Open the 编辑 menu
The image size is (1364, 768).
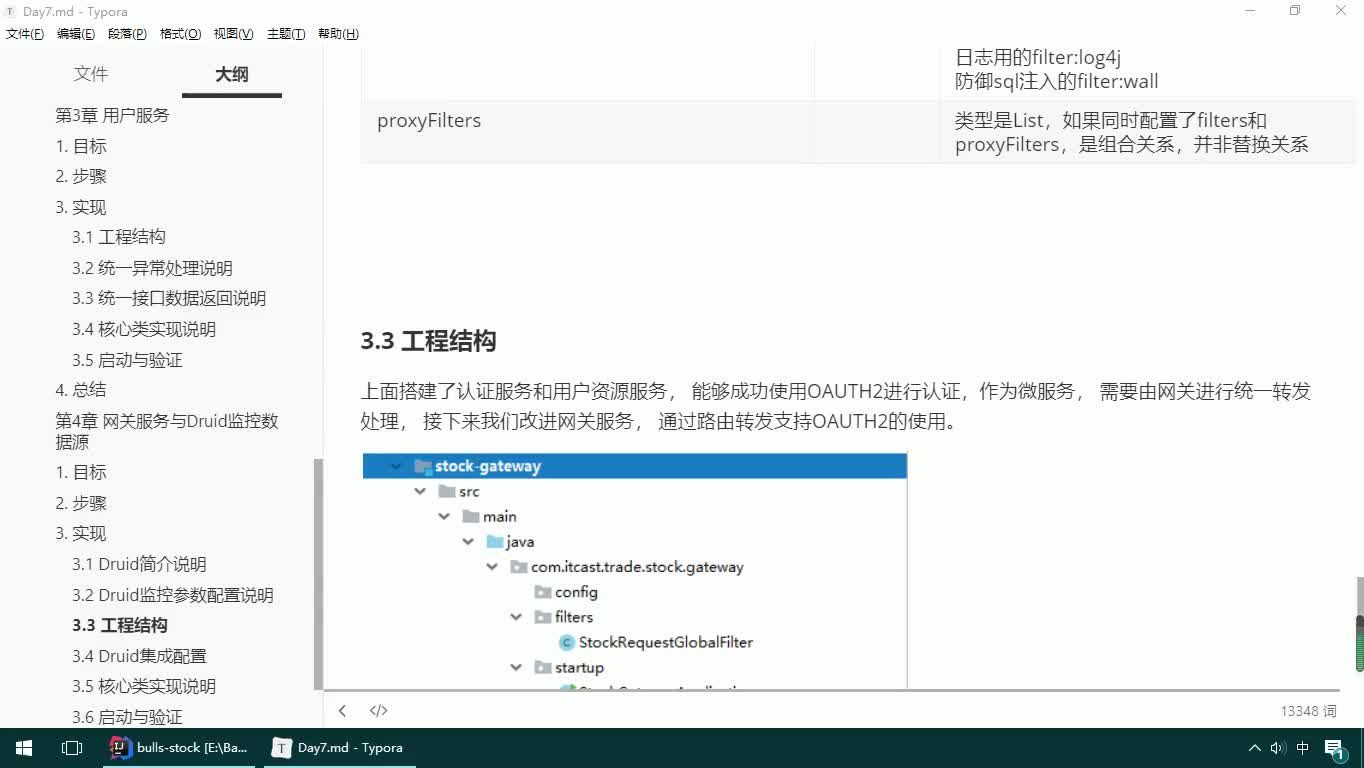[x=76, y=34]
